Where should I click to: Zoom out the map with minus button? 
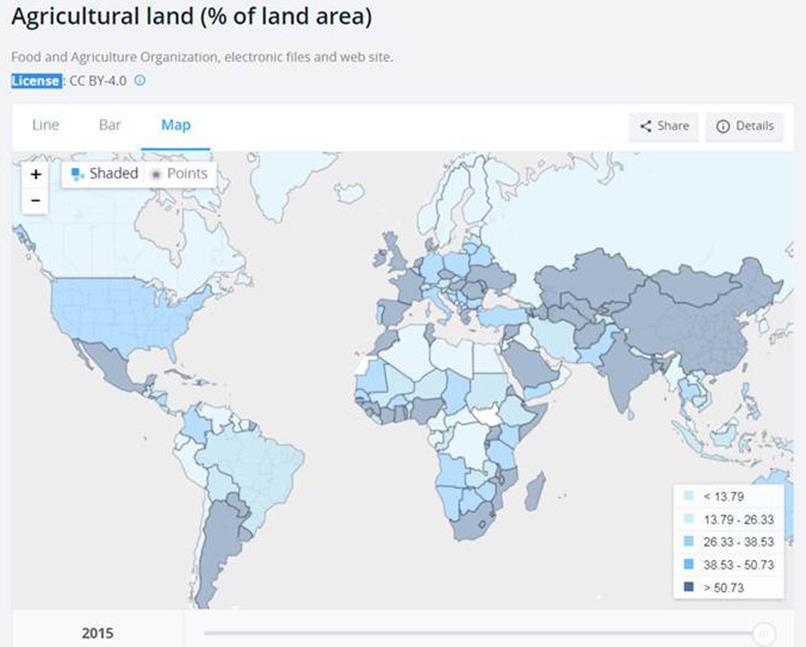(x=35, y=200)
